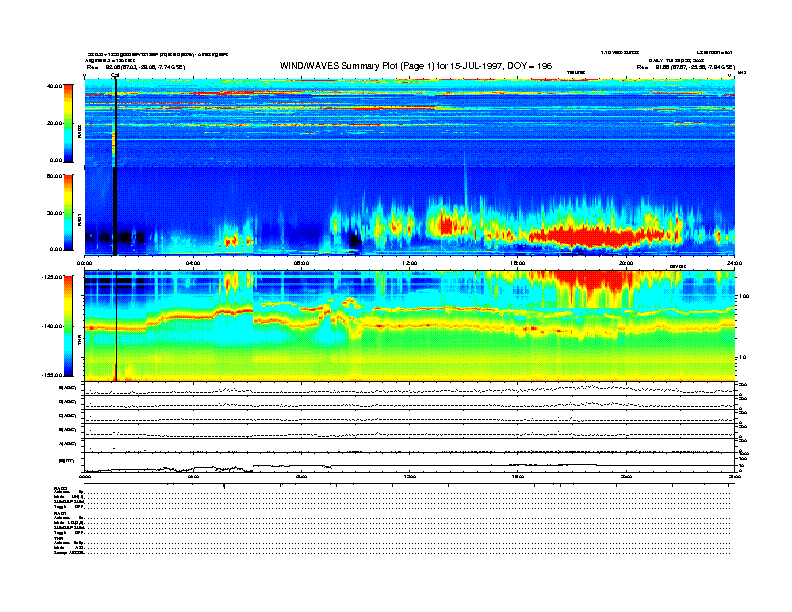Click the RAD1 color scale bar
This screenshot has width=792, height=612.
tap(68, 212)
